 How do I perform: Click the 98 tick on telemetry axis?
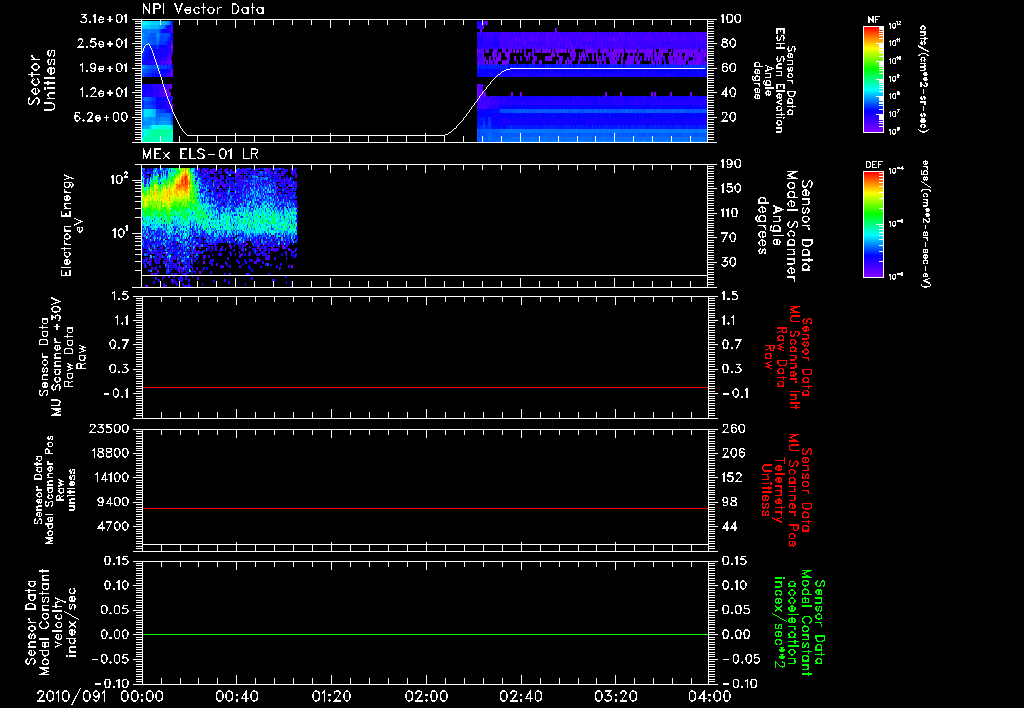point(729,502)
